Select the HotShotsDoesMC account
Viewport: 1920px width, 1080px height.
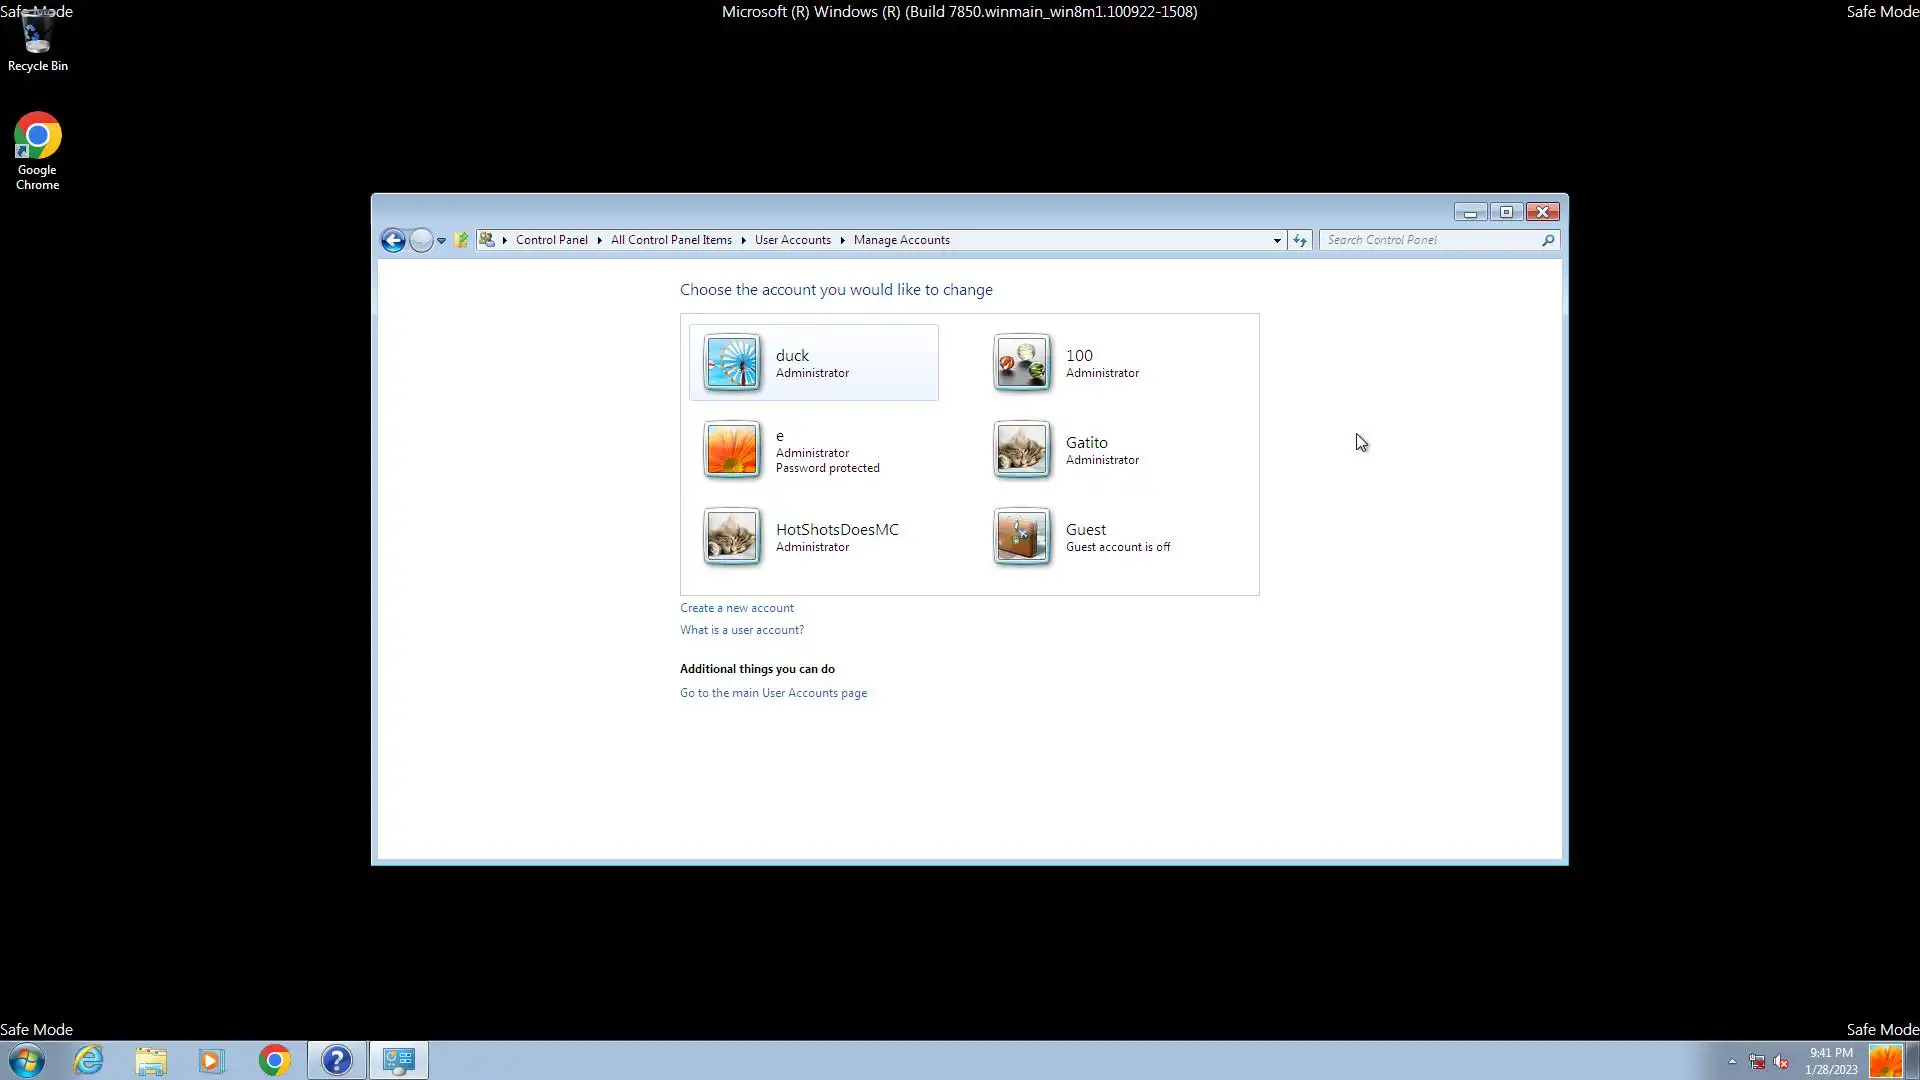[x=836, y=530]
